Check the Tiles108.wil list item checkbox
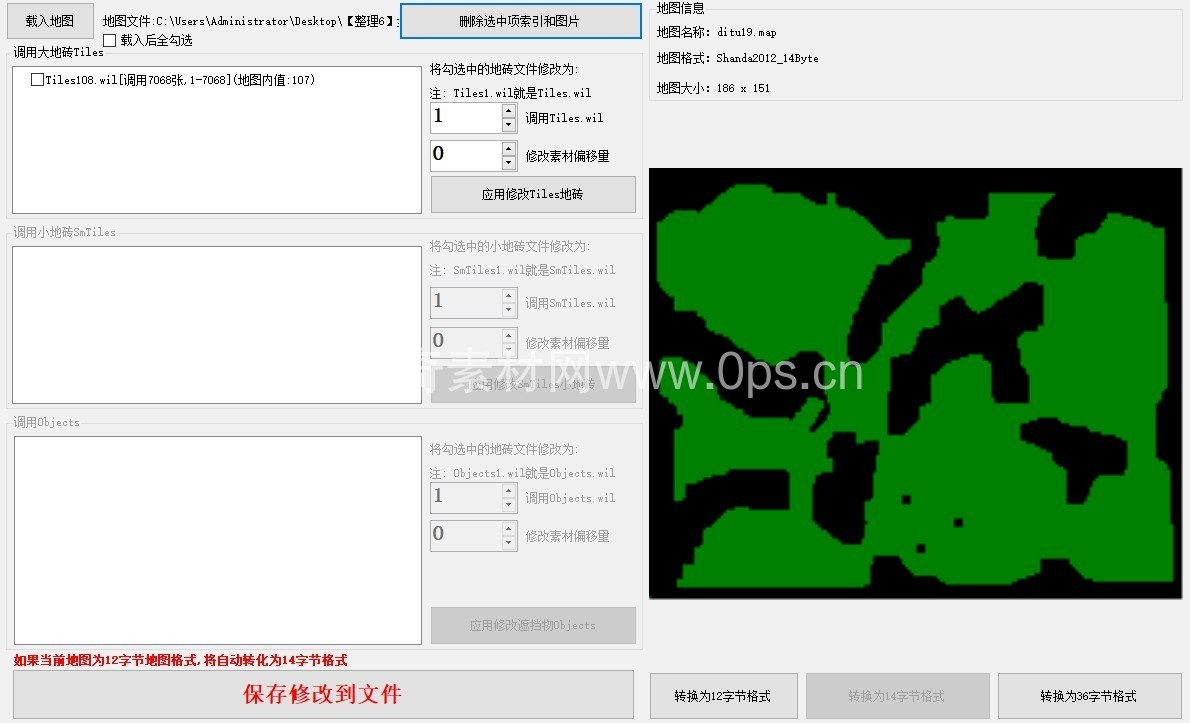The height and width of the screenshot is (723, 1190). [37, 80]
